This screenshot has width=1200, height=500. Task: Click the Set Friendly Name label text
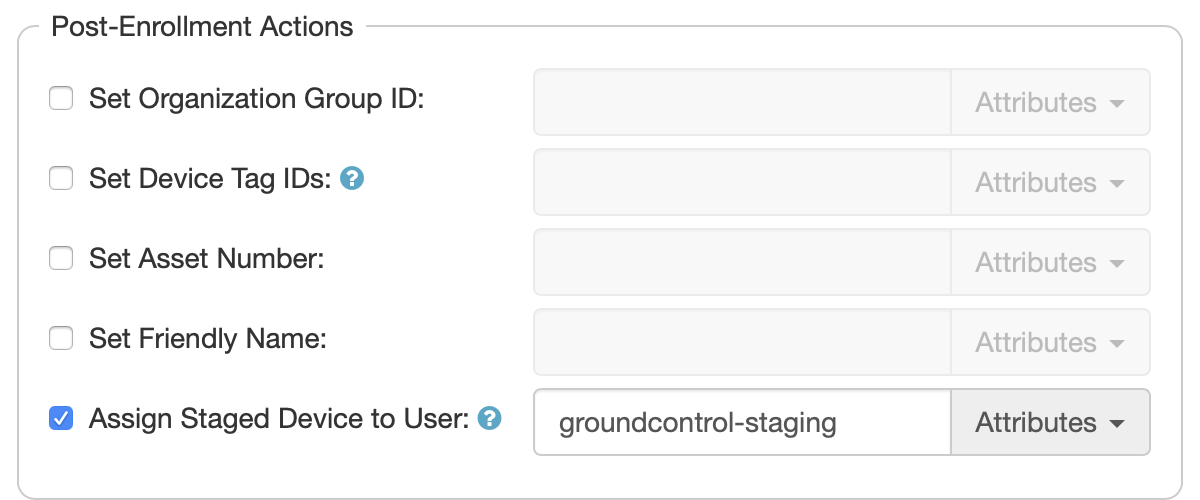click(208, 339)
